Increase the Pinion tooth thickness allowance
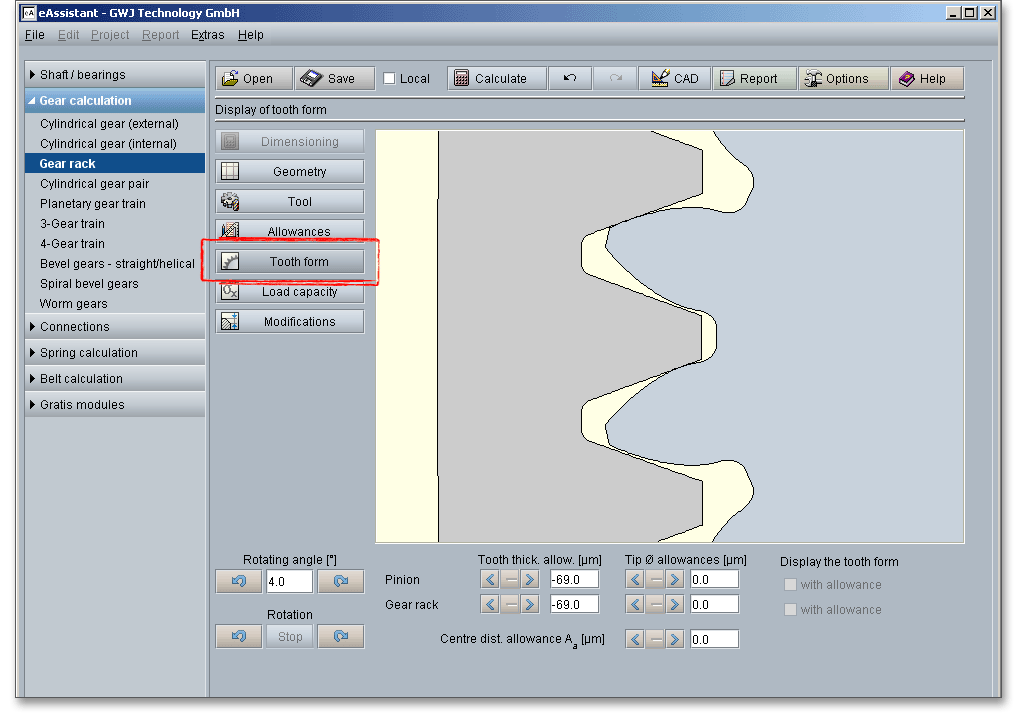Image resolution: width=1017 pixels, height=713 pixels. [x=530, y=580]
